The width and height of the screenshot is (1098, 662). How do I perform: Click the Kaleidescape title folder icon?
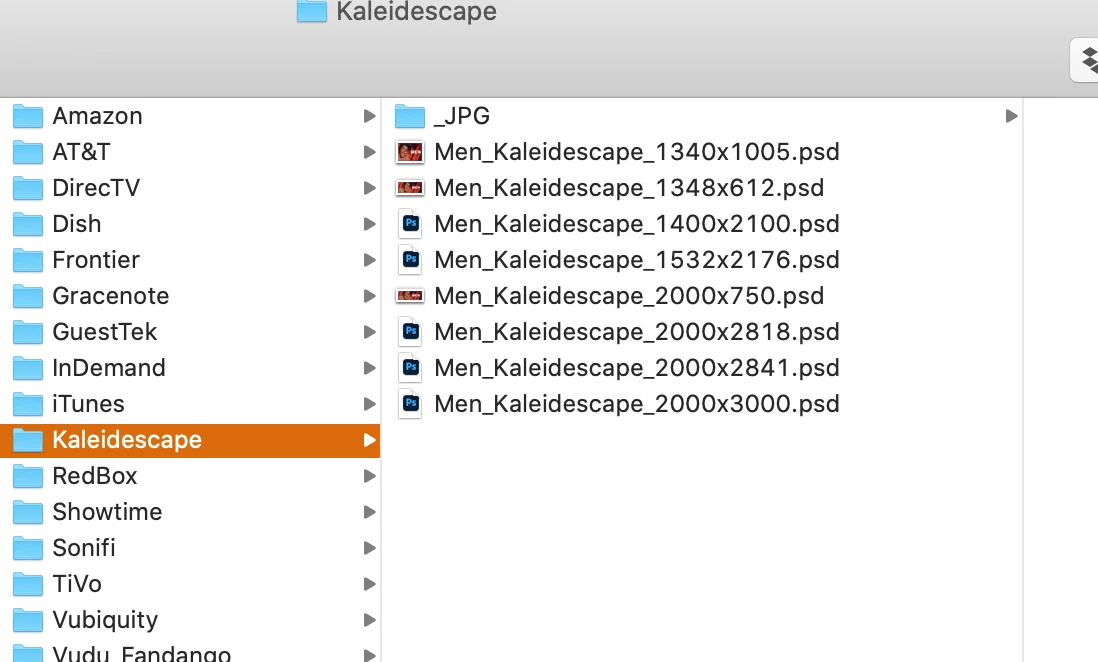tap(312, 11)
